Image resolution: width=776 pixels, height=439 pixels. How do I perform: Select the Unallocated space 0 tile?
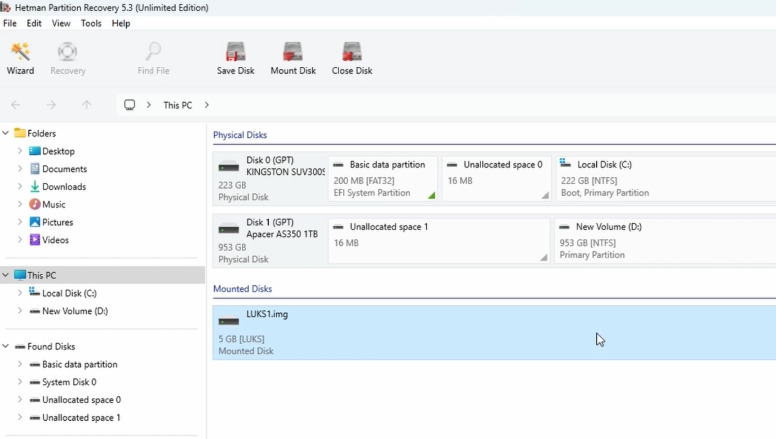496,179
